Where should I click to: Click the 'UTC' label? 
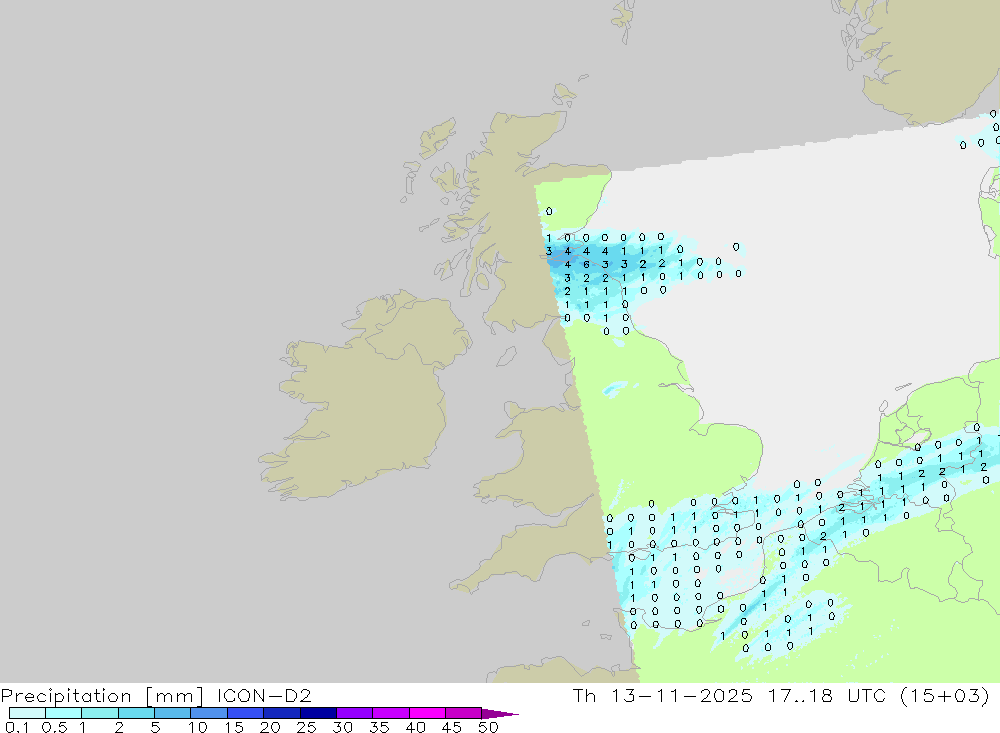pyautogui.click(x=867, y=695)
